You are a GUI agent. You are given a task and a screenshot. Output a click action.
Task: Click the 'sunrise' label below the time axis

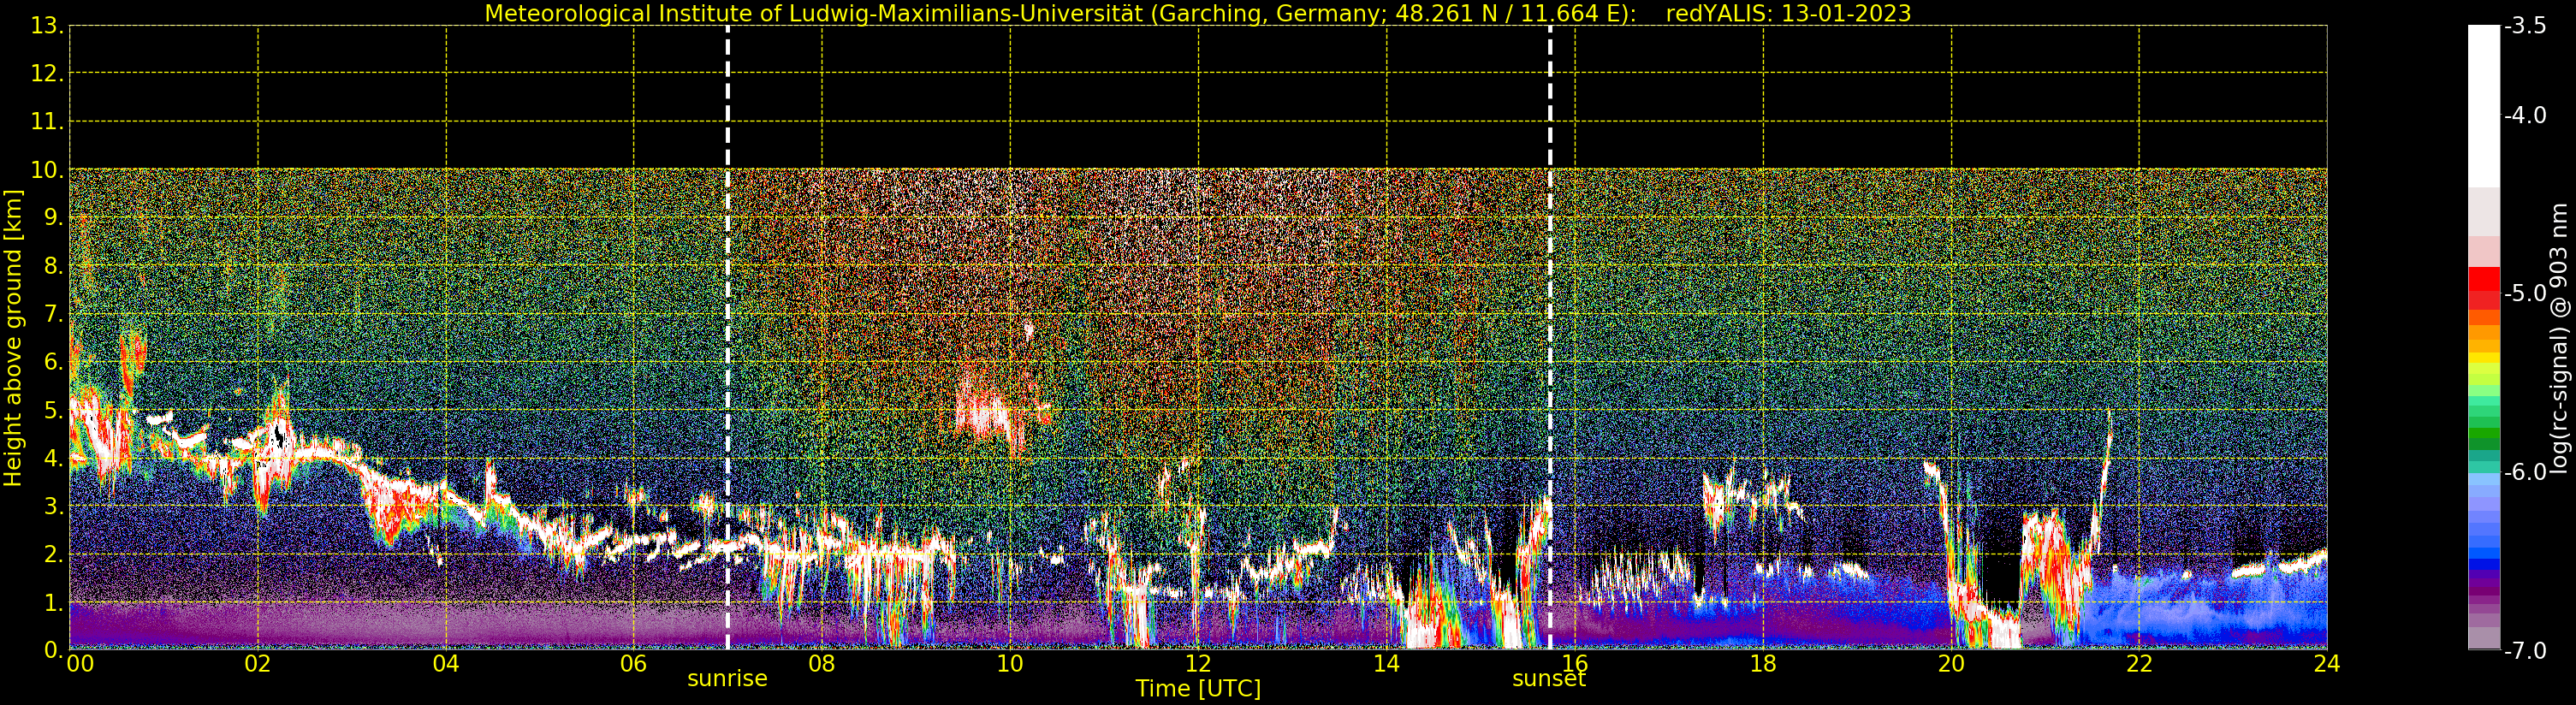tap(727, 679)
